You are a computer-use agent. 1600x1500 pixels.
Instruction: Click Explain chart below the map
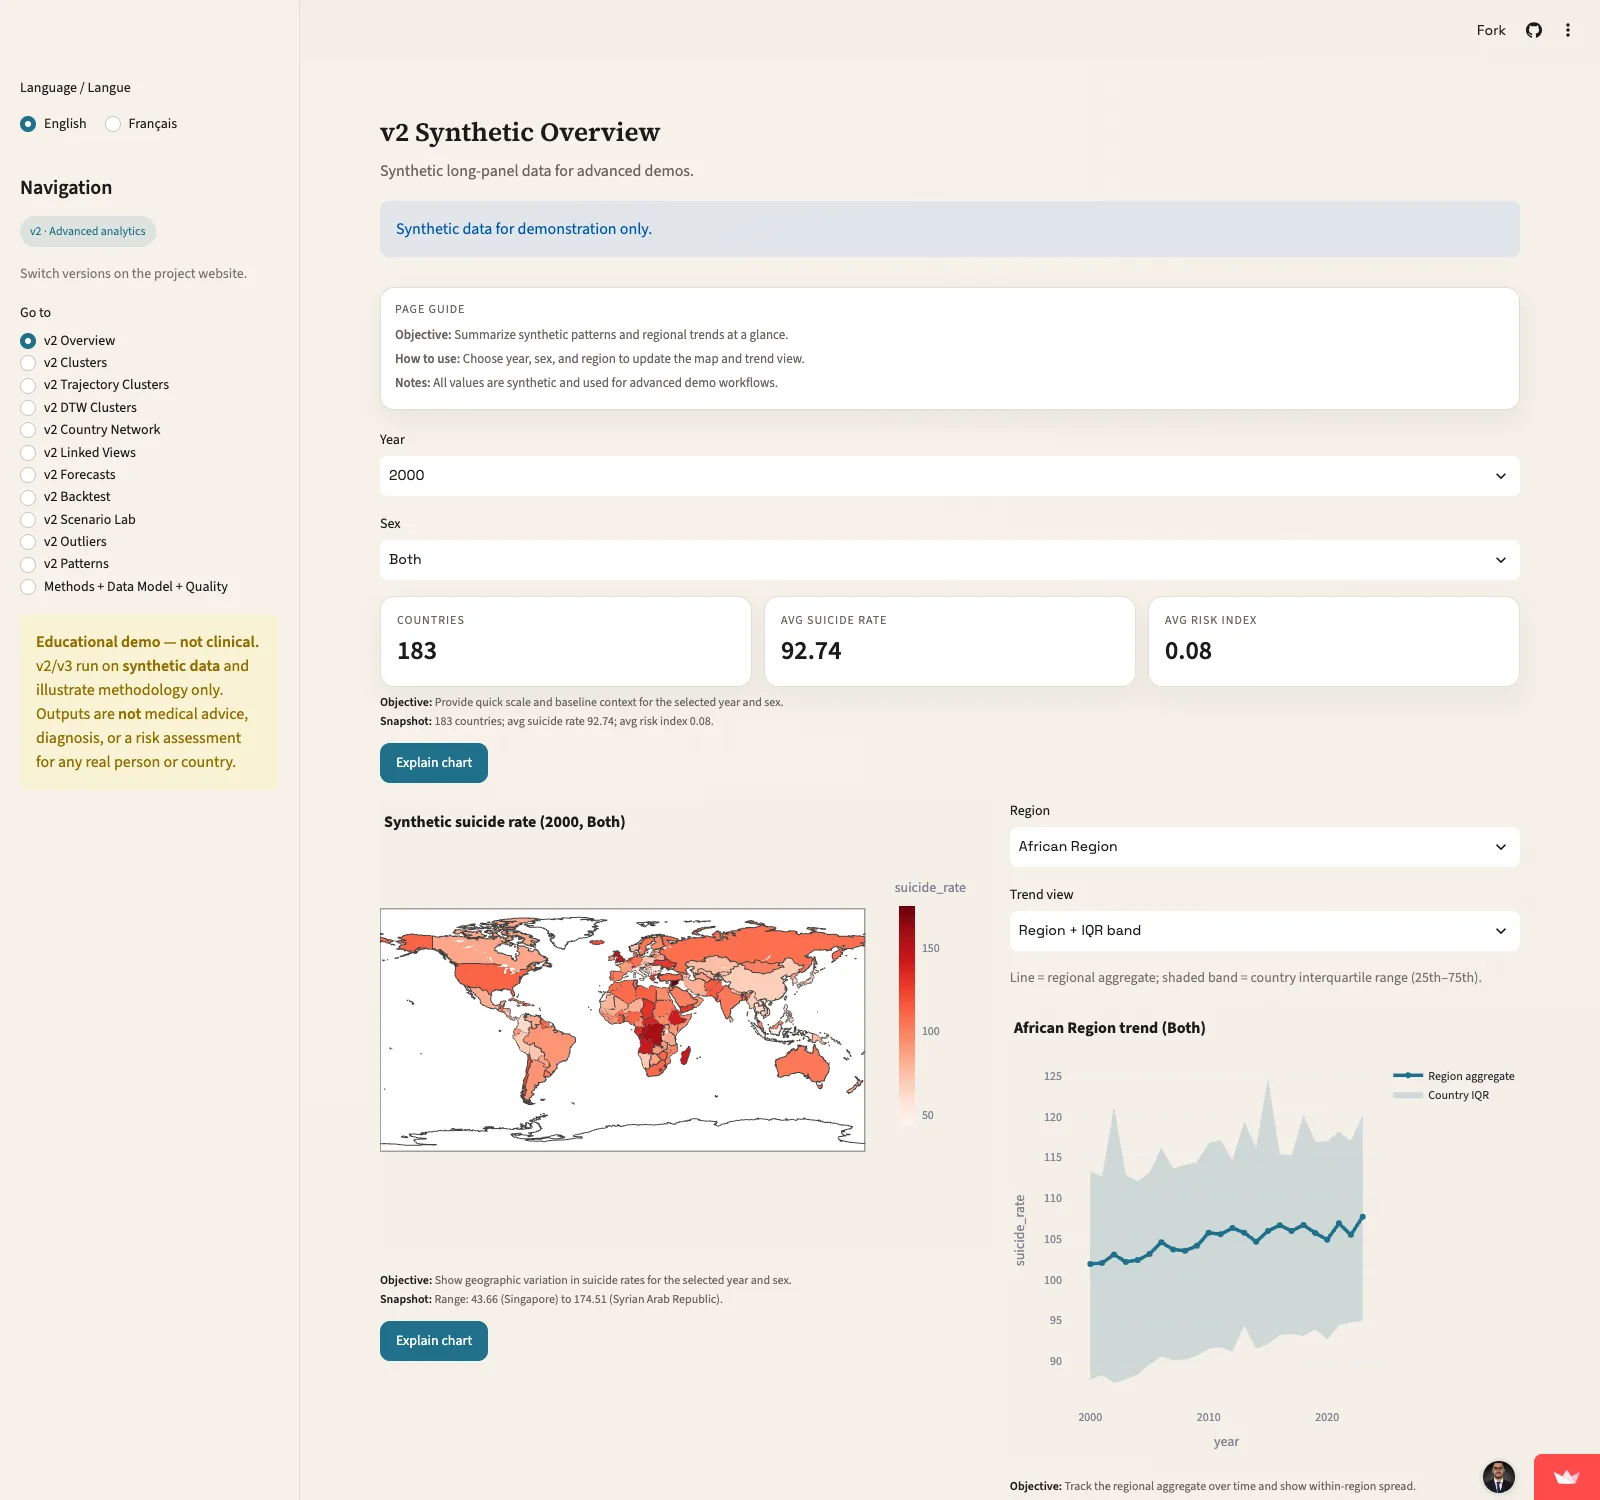coord(434,1341)
